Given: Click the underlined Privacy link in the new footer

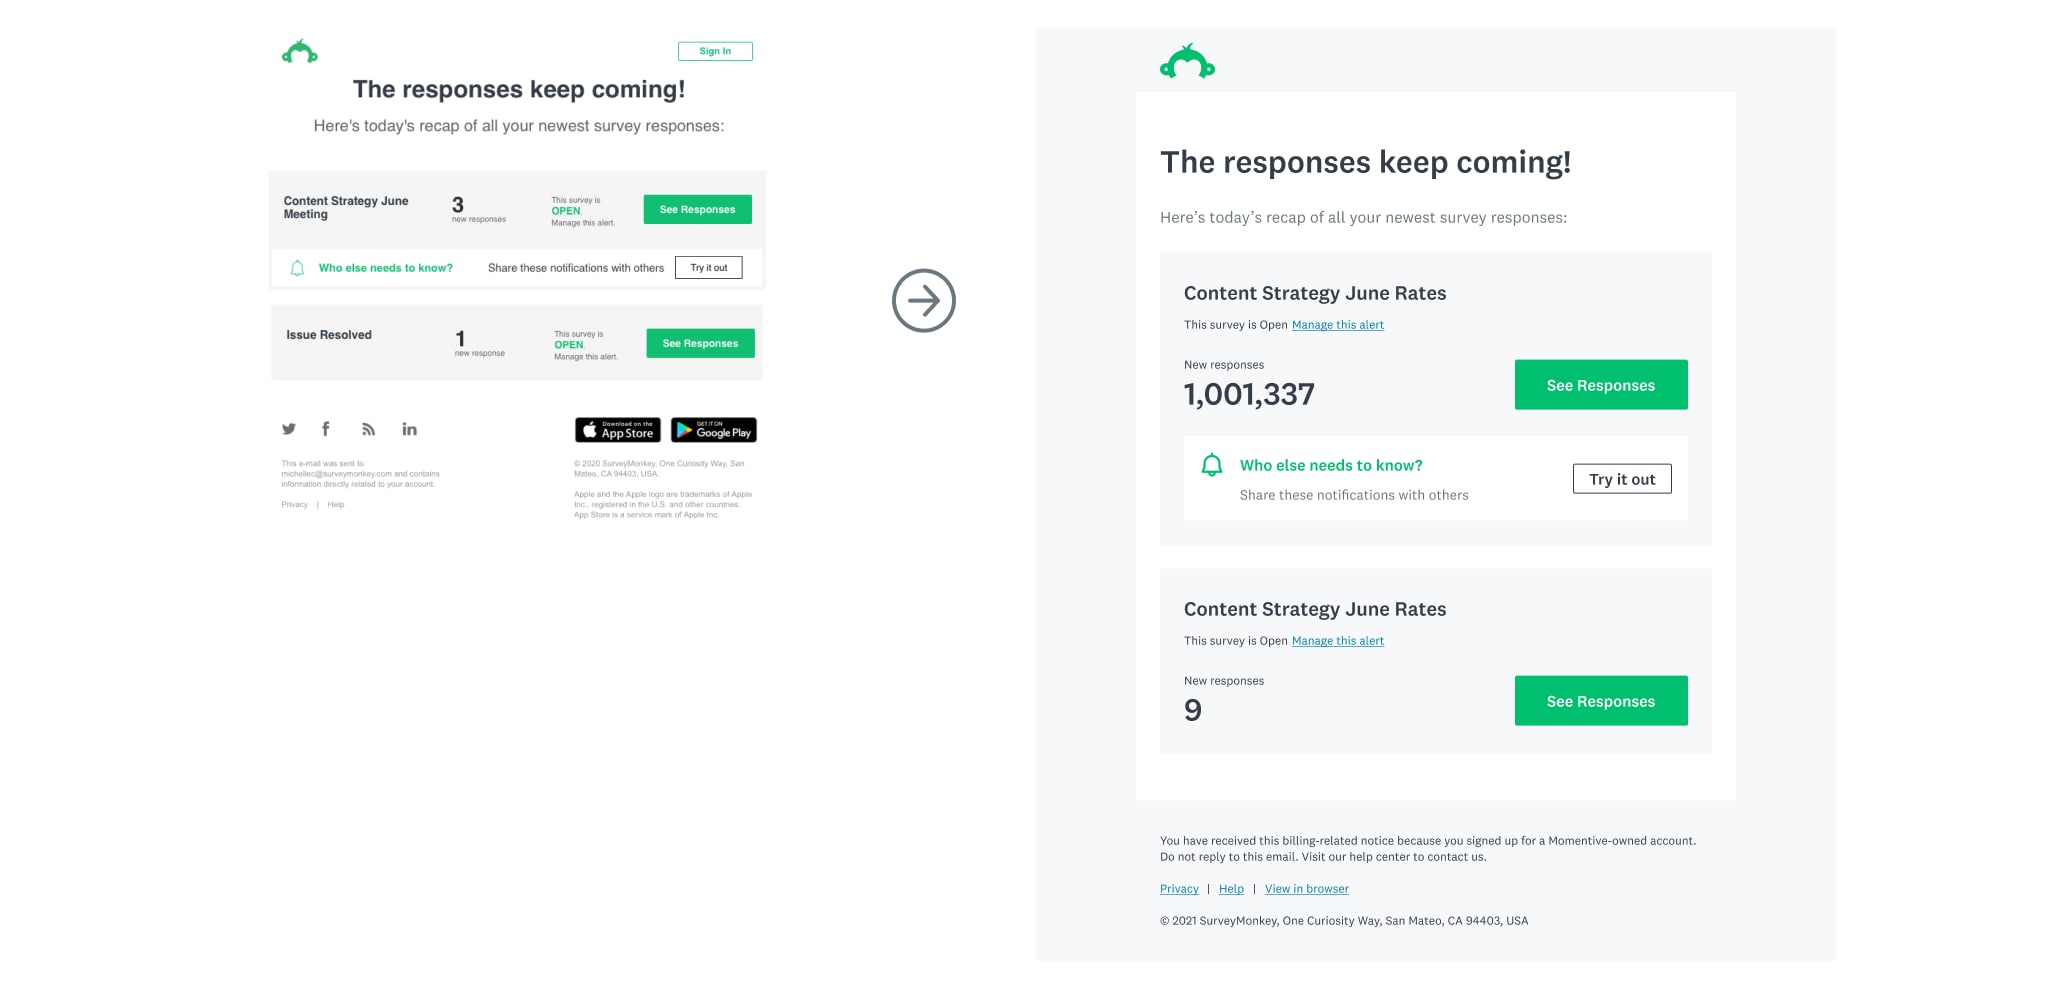Looking at the screenshot, I should (1179, 889).
